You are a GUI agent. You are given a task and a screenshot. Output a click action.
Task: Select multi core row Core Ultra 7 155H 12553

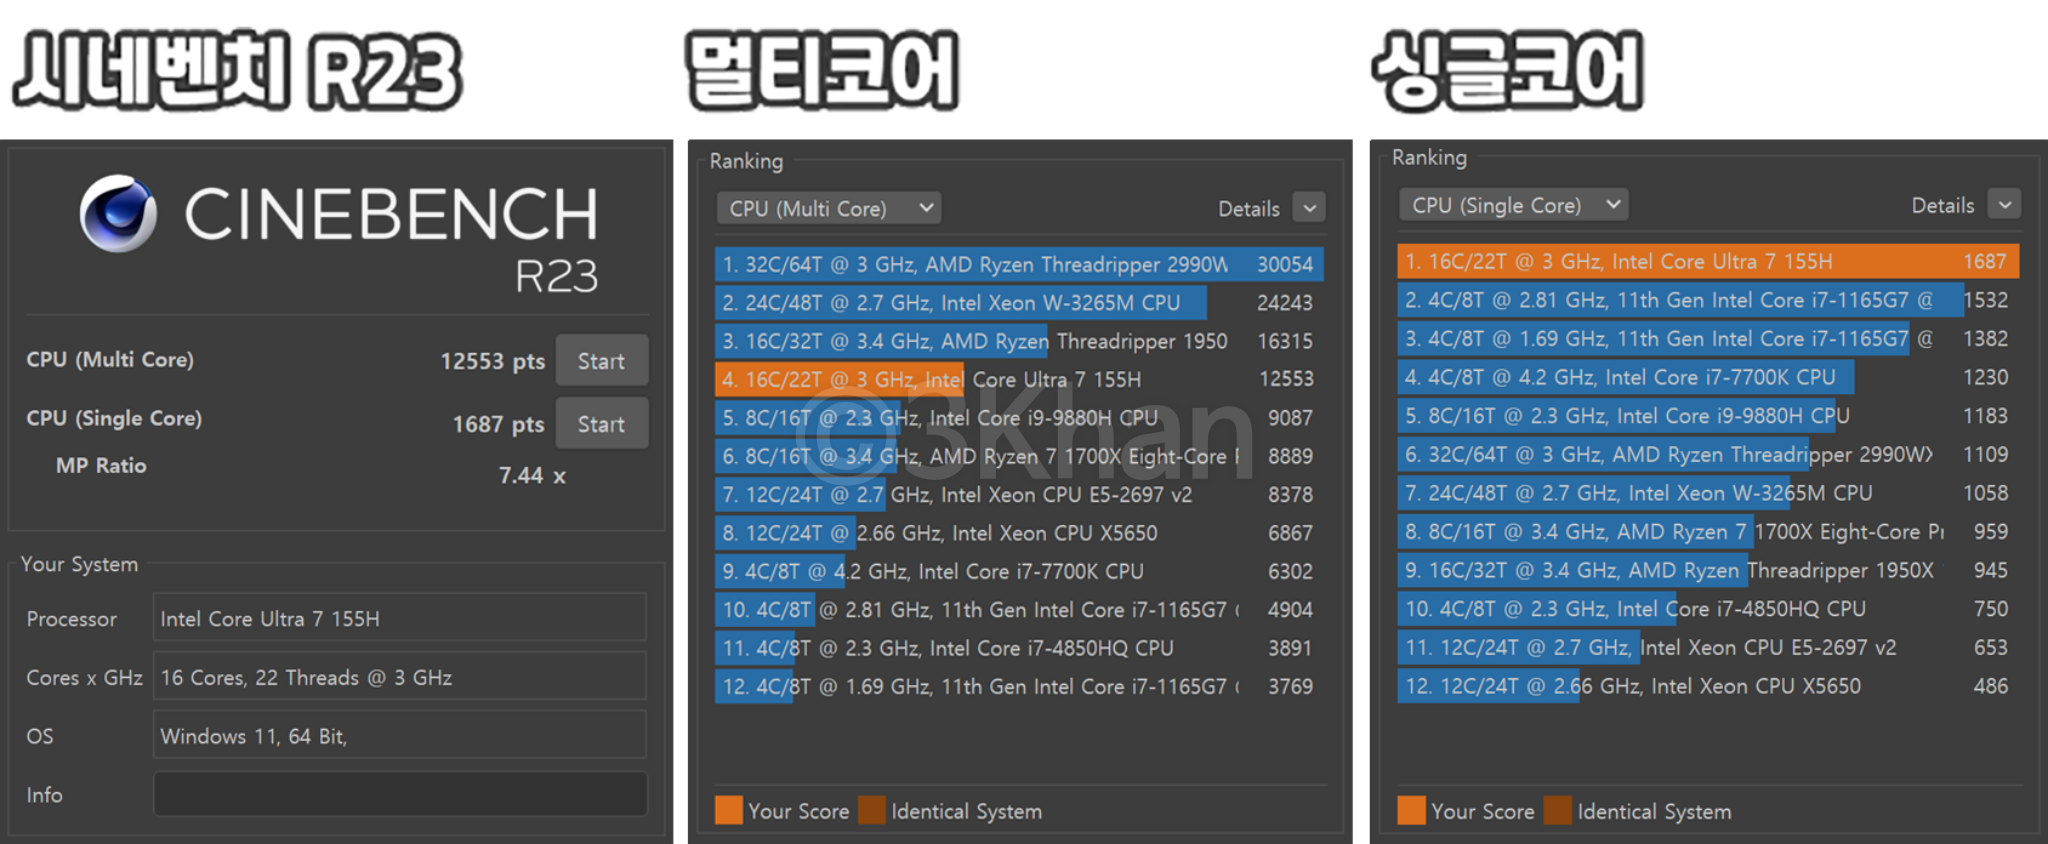(x=1019, y=379)
